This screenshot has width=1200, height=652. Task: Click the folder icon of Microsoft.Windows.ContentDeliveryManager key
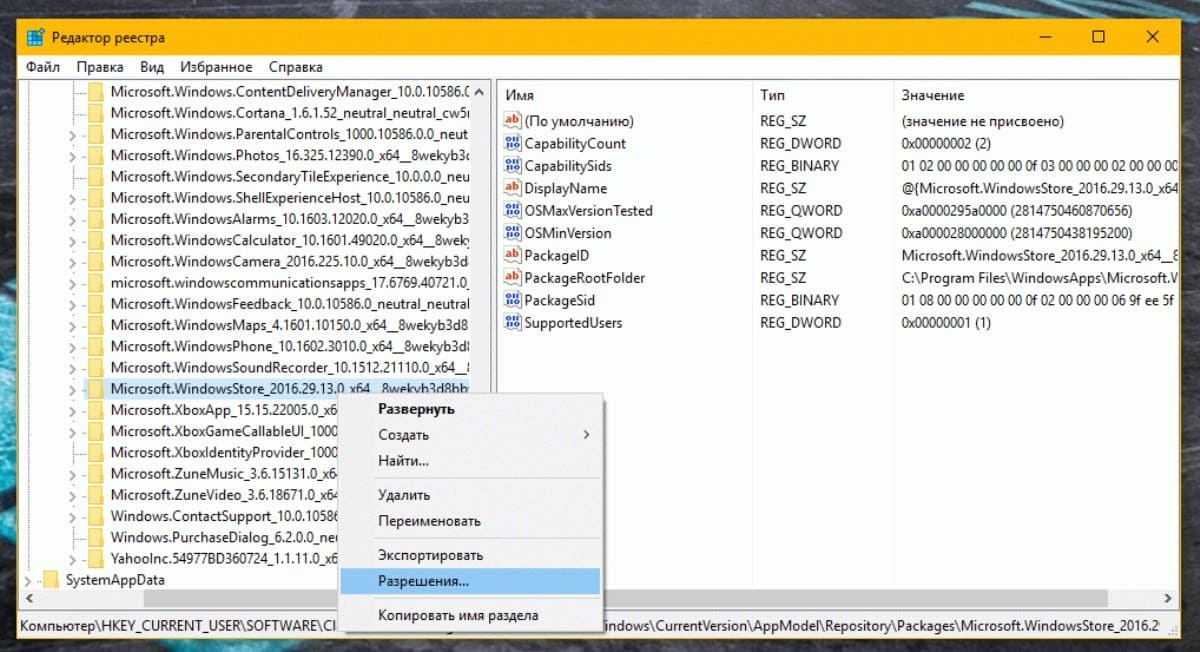click(x=96, y=91)
